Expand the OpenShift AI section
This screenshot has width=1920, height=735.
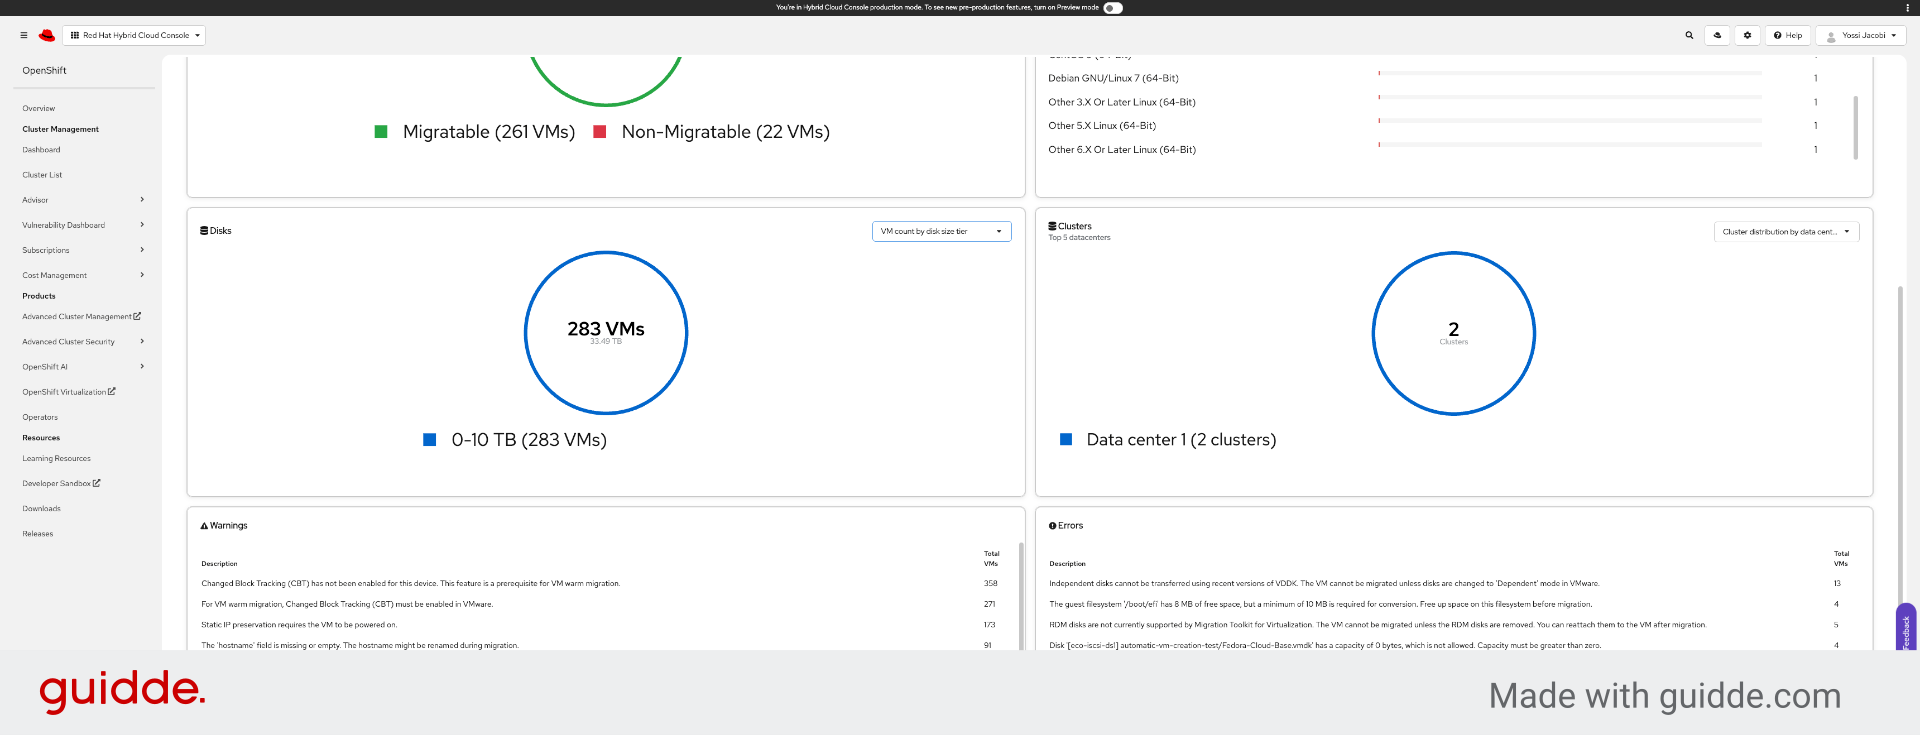(x=83, y=367)
